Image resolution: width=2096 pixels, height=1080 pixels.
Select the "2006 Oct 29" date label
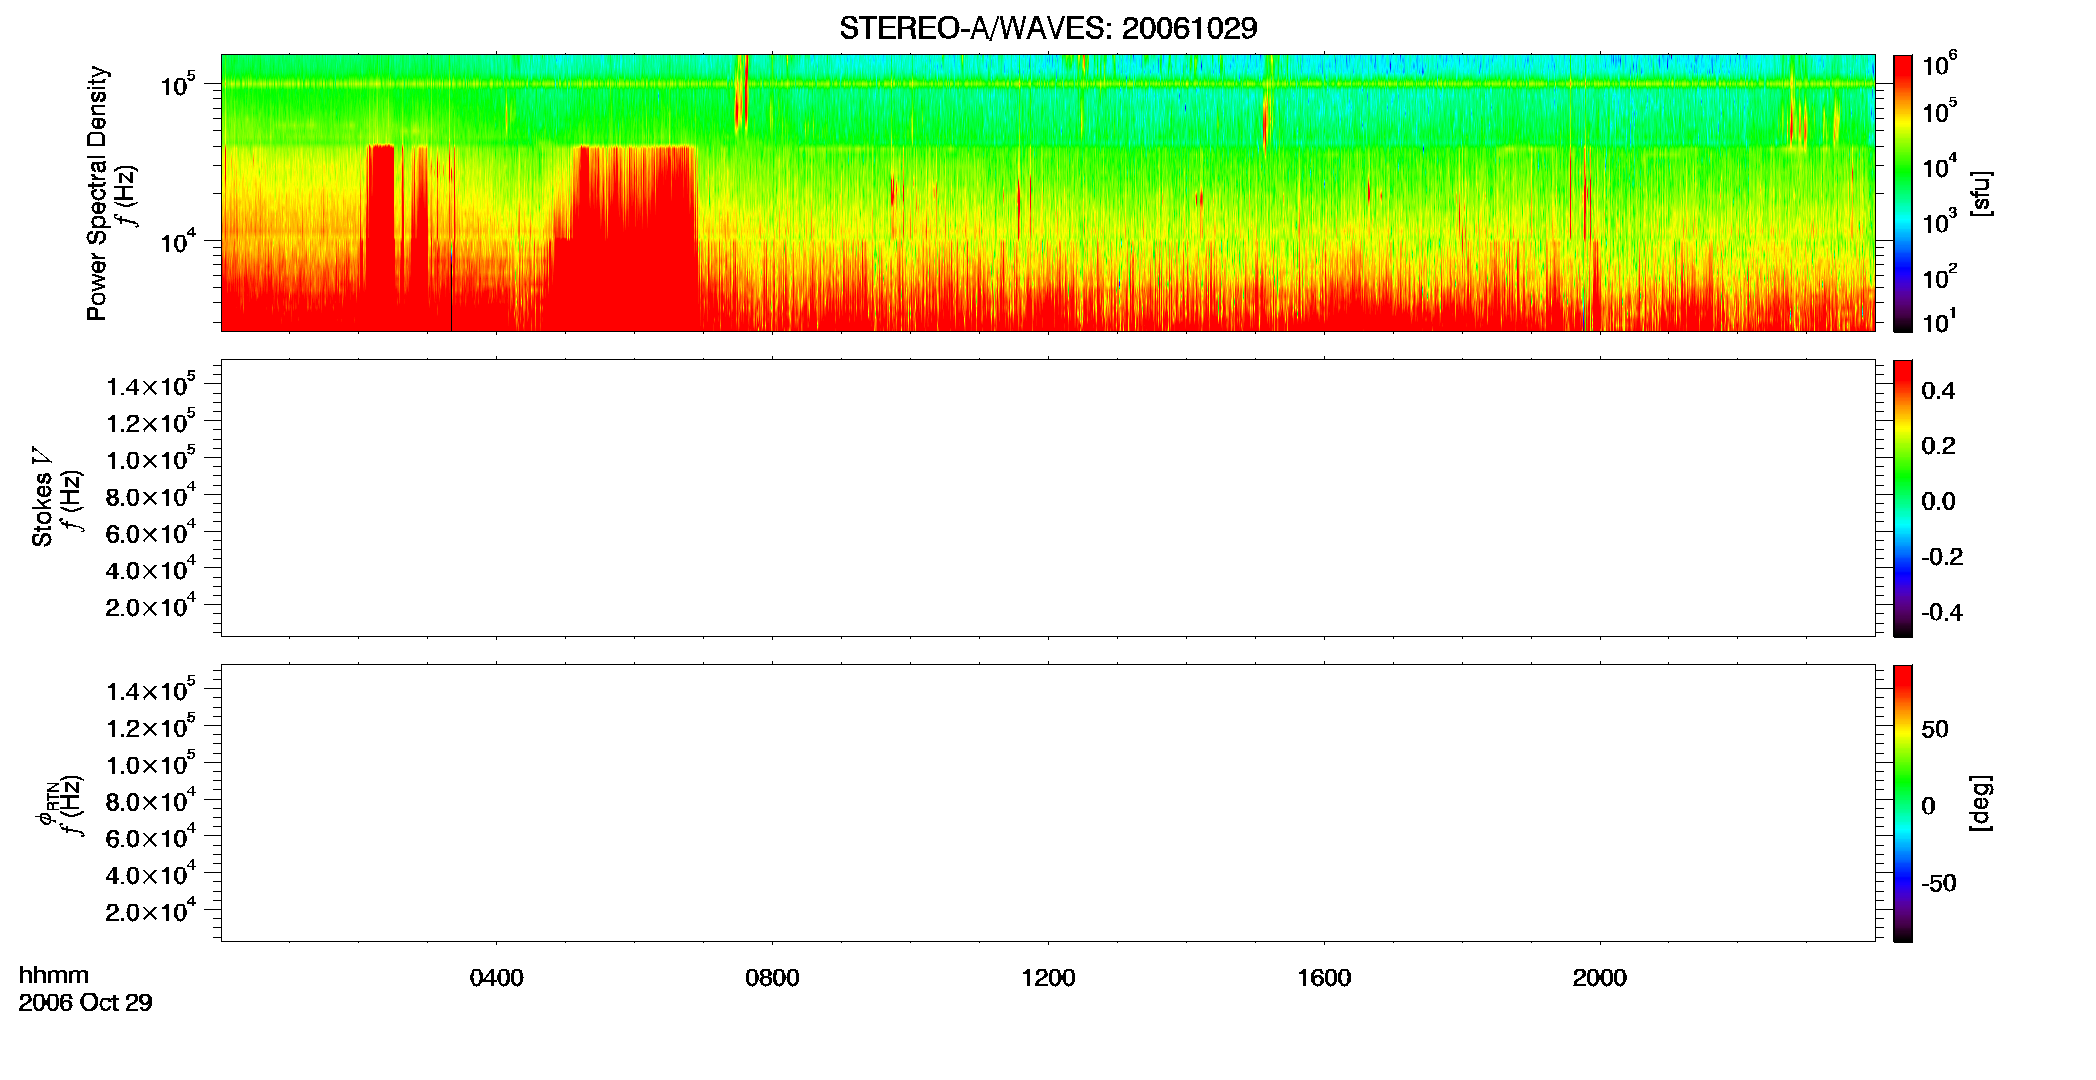click(x=86, y=1003)
